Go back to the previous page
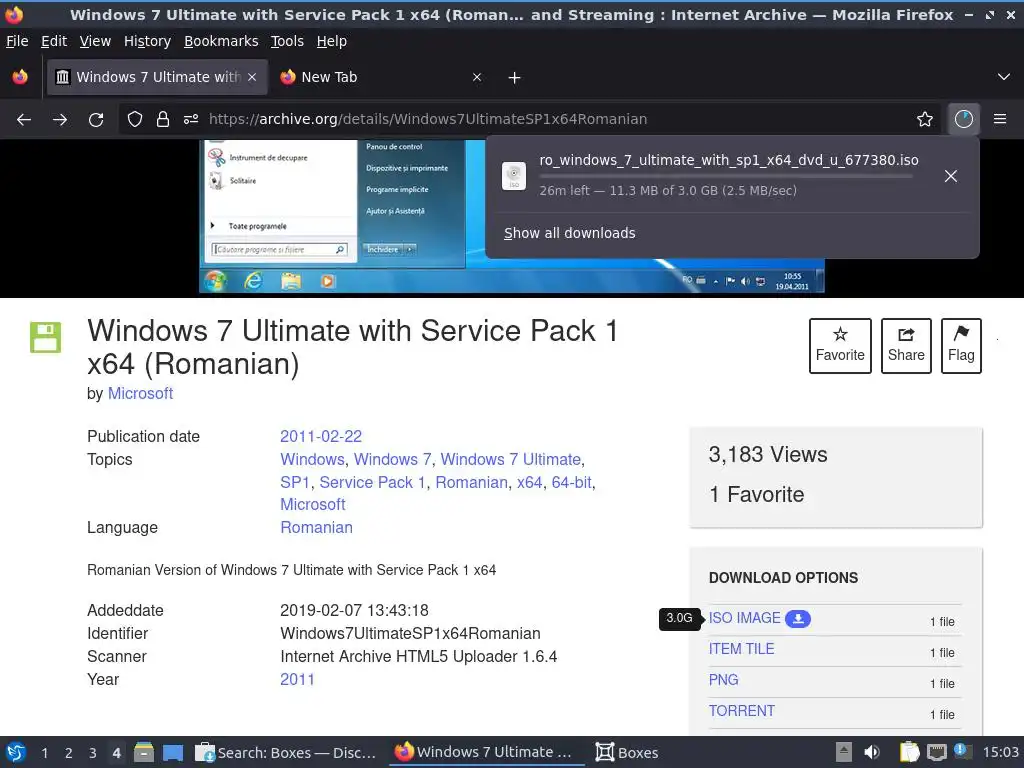This screenshot has height=768, width=1024. pos(24,120)
